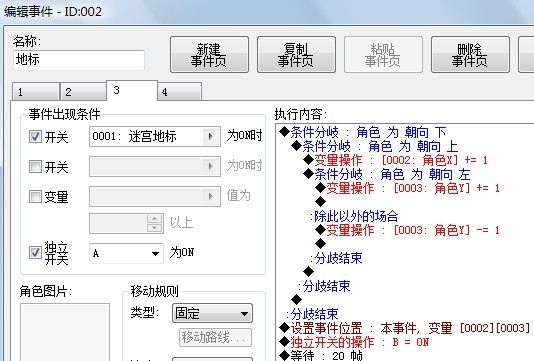Select the 条件分歧：角色 为 朝向 下 command
This screenshot has width=534, height=361.
click(x=362, y=132)
